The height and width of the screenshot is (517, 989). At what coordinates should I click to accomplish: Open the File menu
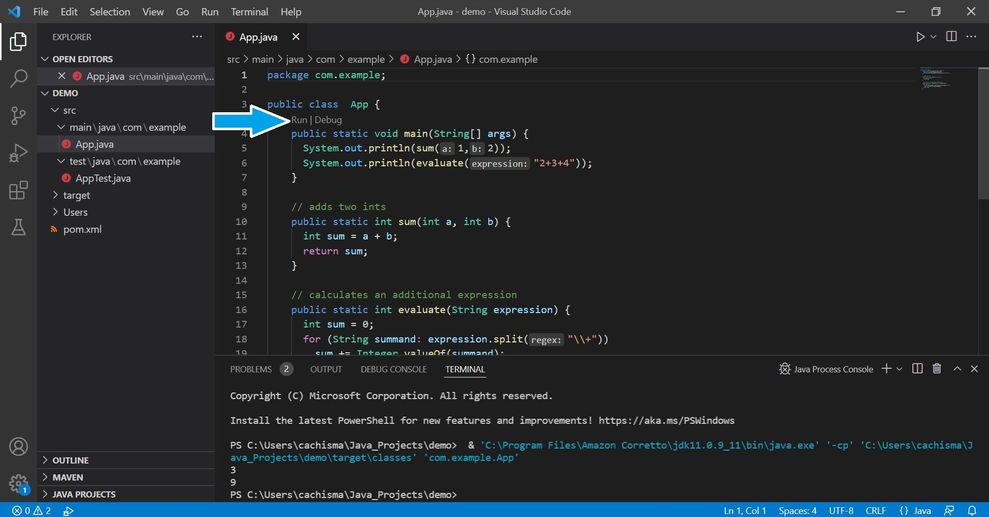pyautogui.click(x=40, y=11)
